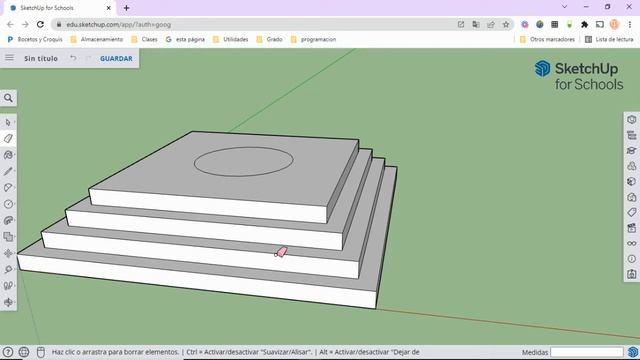Select the Select arrow tool

[x=8, y=122]
